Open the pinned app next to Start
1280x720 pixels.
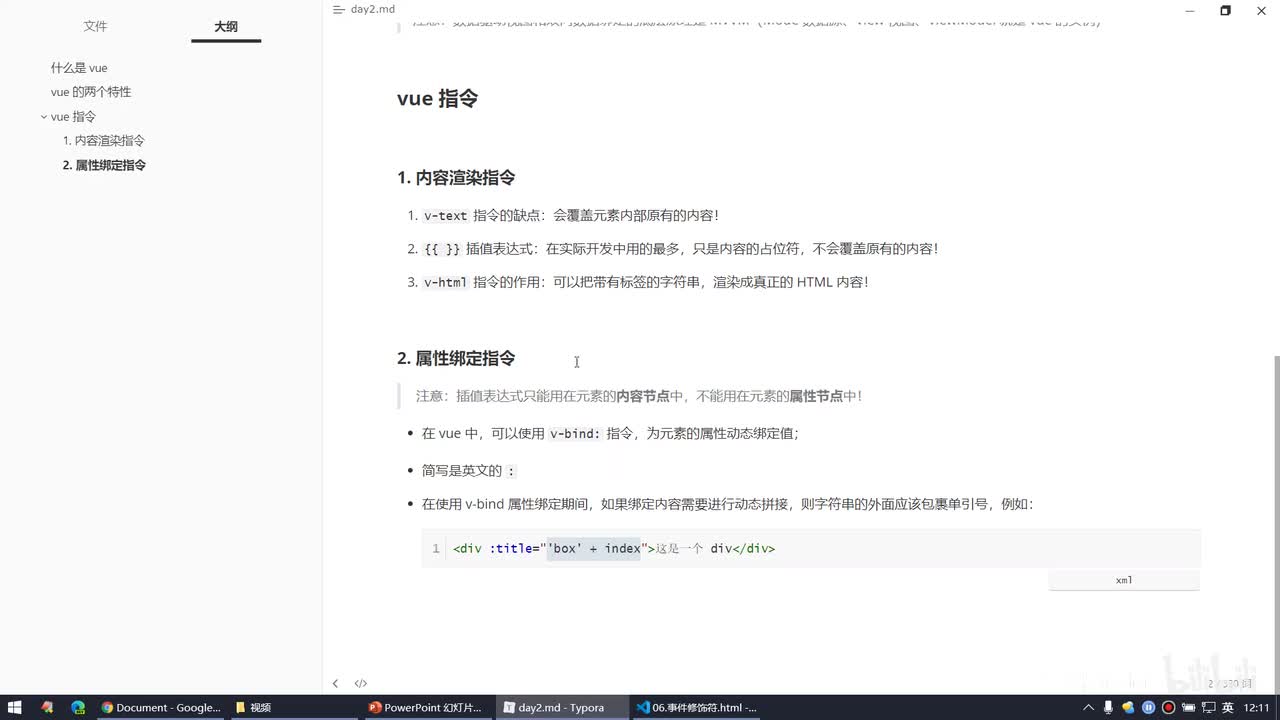pos(47,707)
